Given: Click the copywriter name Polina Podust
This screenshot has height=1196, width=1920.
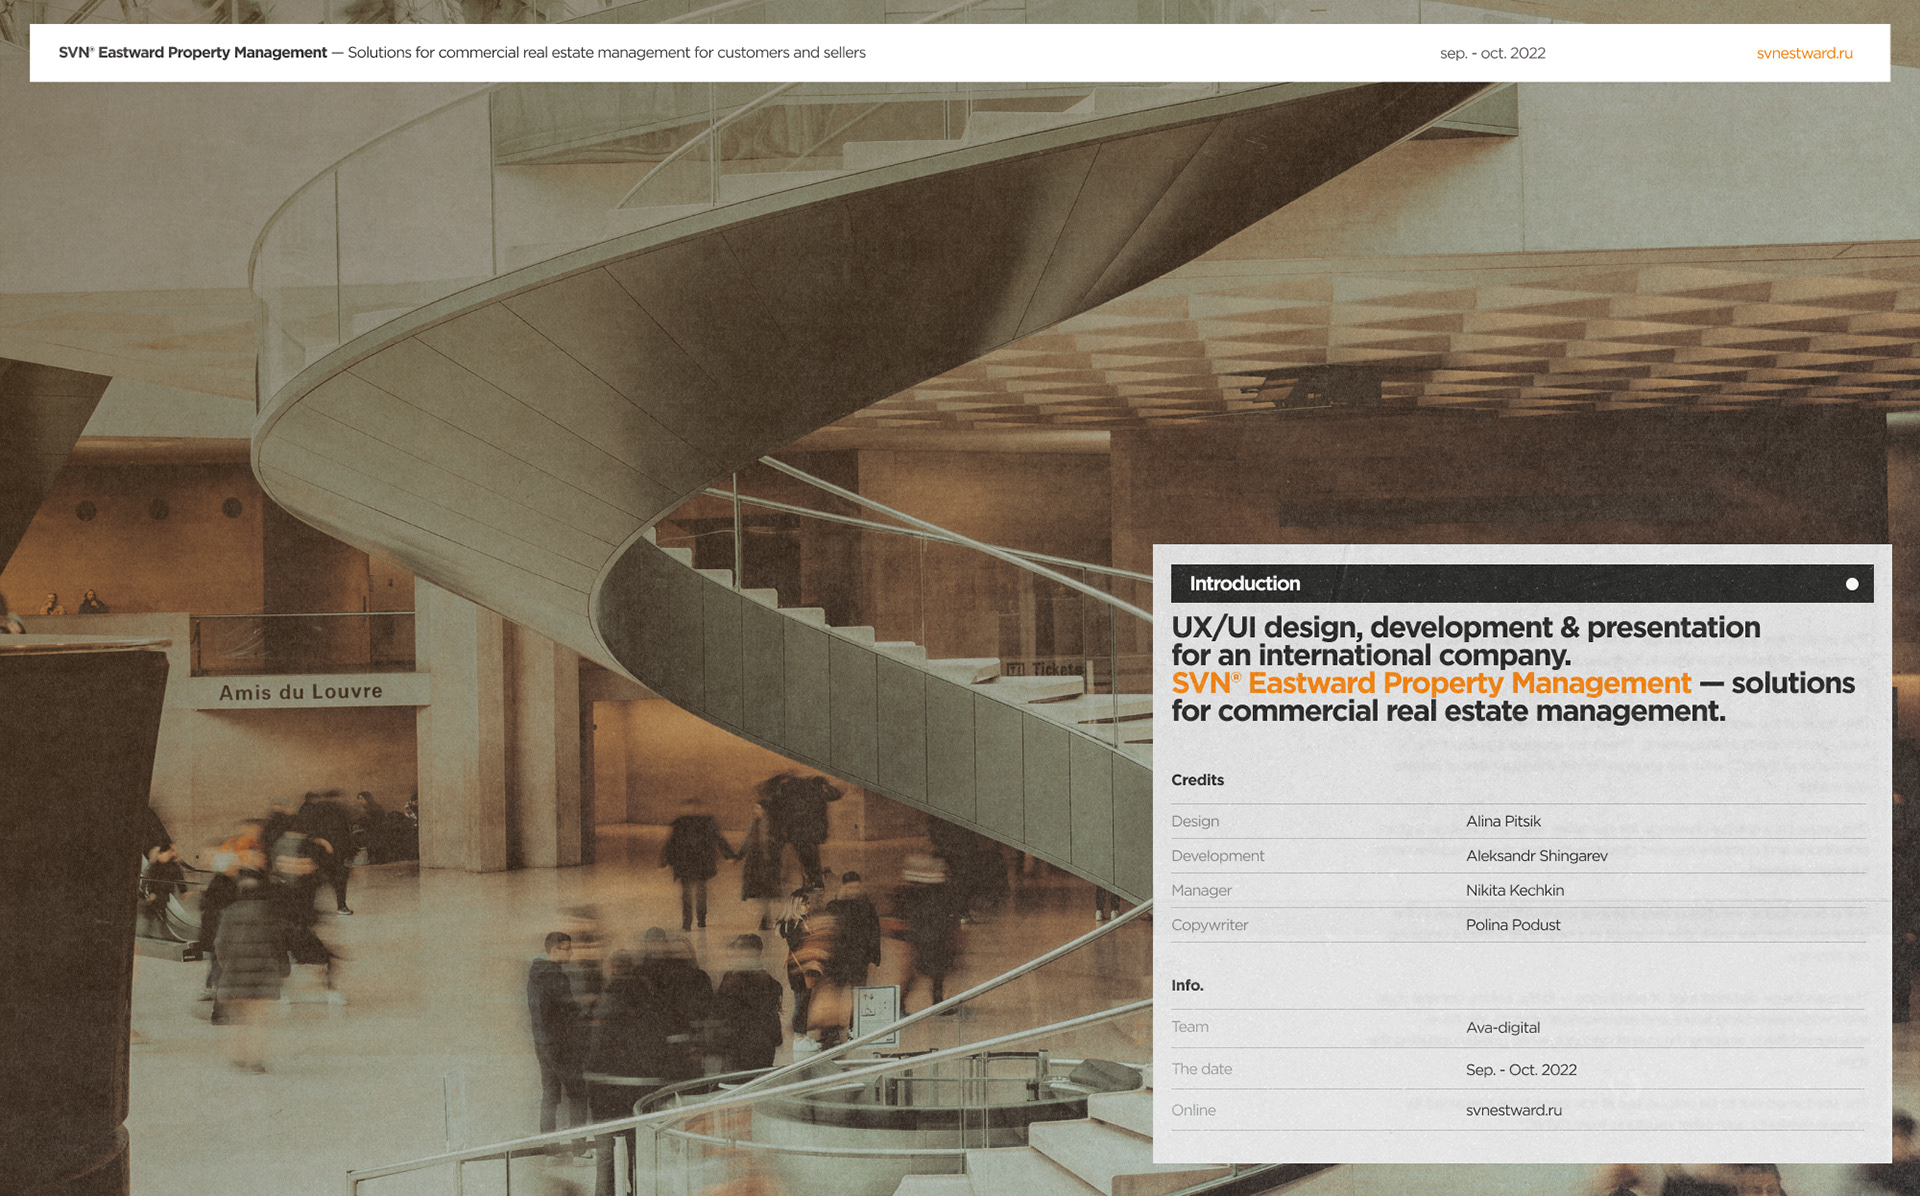Looking at the screenshot, I should [1512, 925].
